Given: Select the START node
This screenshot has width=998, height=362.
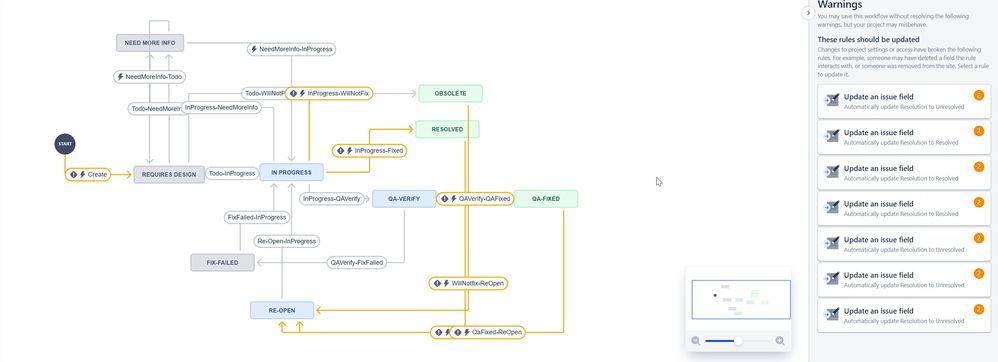Looking at the screenshot, I should [x=64, y=144].
